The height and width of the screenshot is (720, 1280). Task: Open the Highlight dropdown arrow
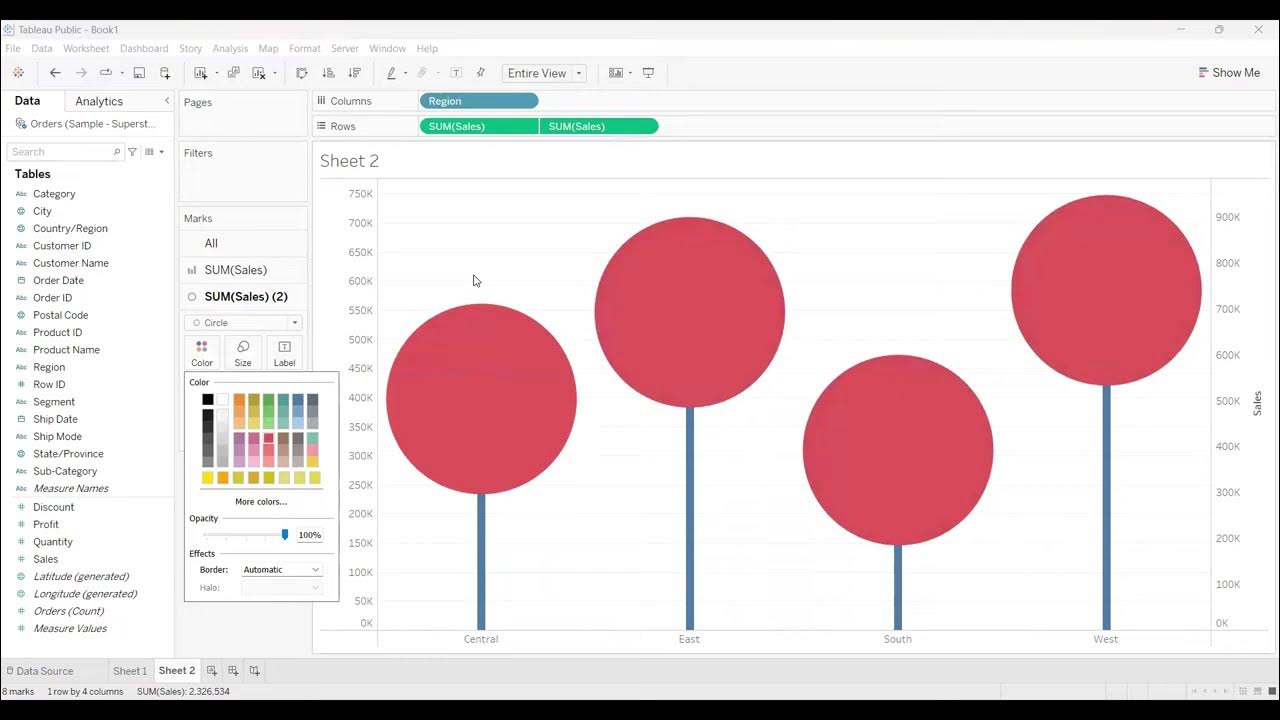click(405, 73)
